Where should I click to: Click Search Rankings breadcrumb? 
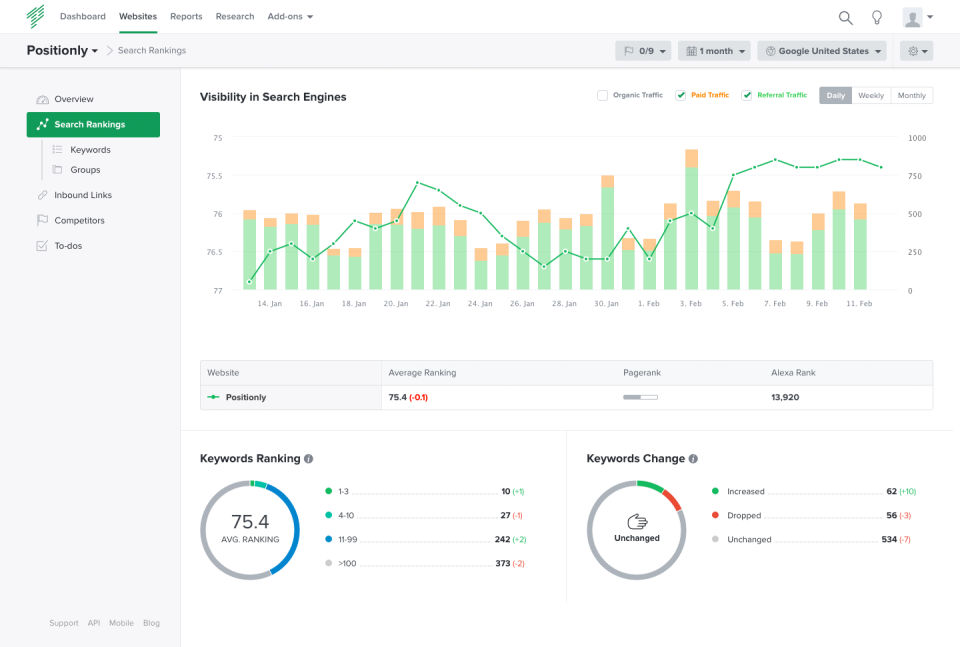click(152, 50)
